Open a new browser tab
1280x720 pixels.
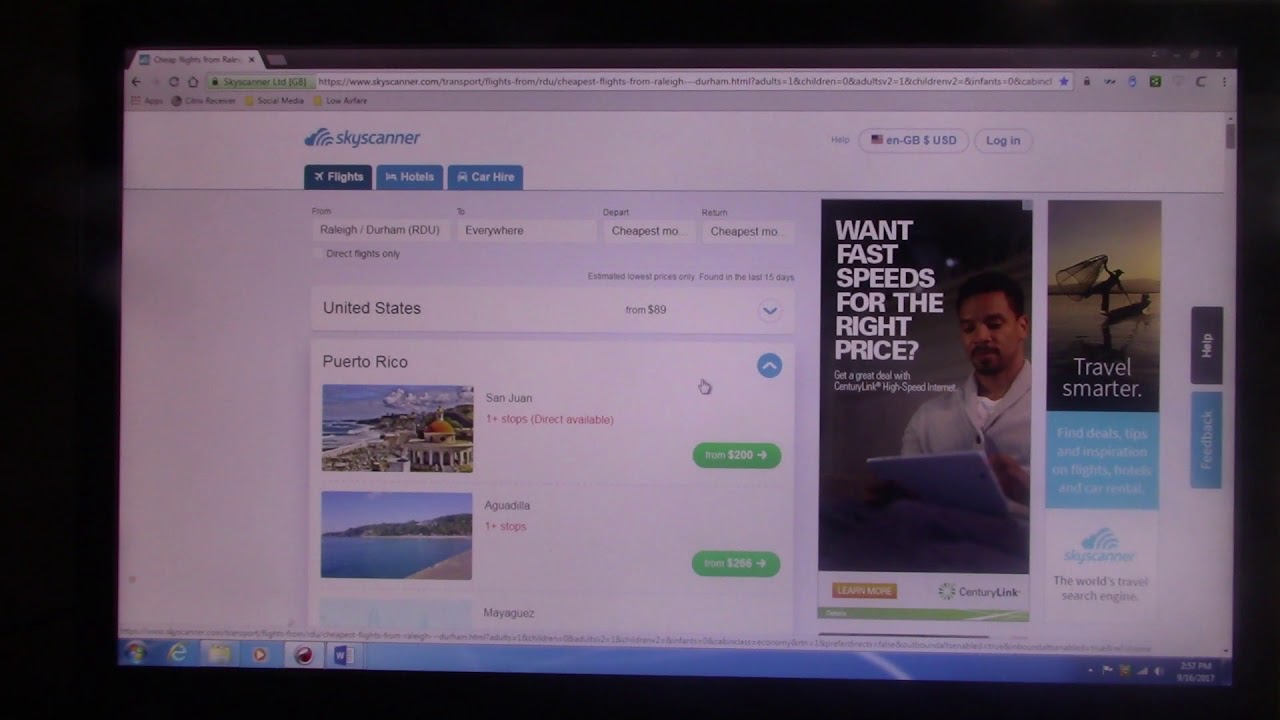pyautogui.click(x=276, y=60)
